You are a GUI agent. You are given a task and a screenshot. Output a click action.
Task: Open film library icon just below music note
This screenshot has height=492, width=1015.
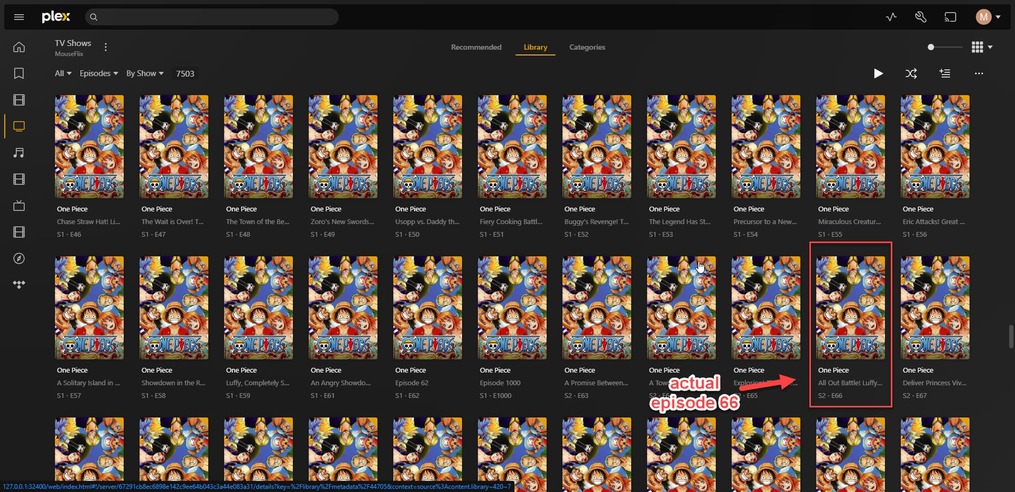(x=19, y=179)
